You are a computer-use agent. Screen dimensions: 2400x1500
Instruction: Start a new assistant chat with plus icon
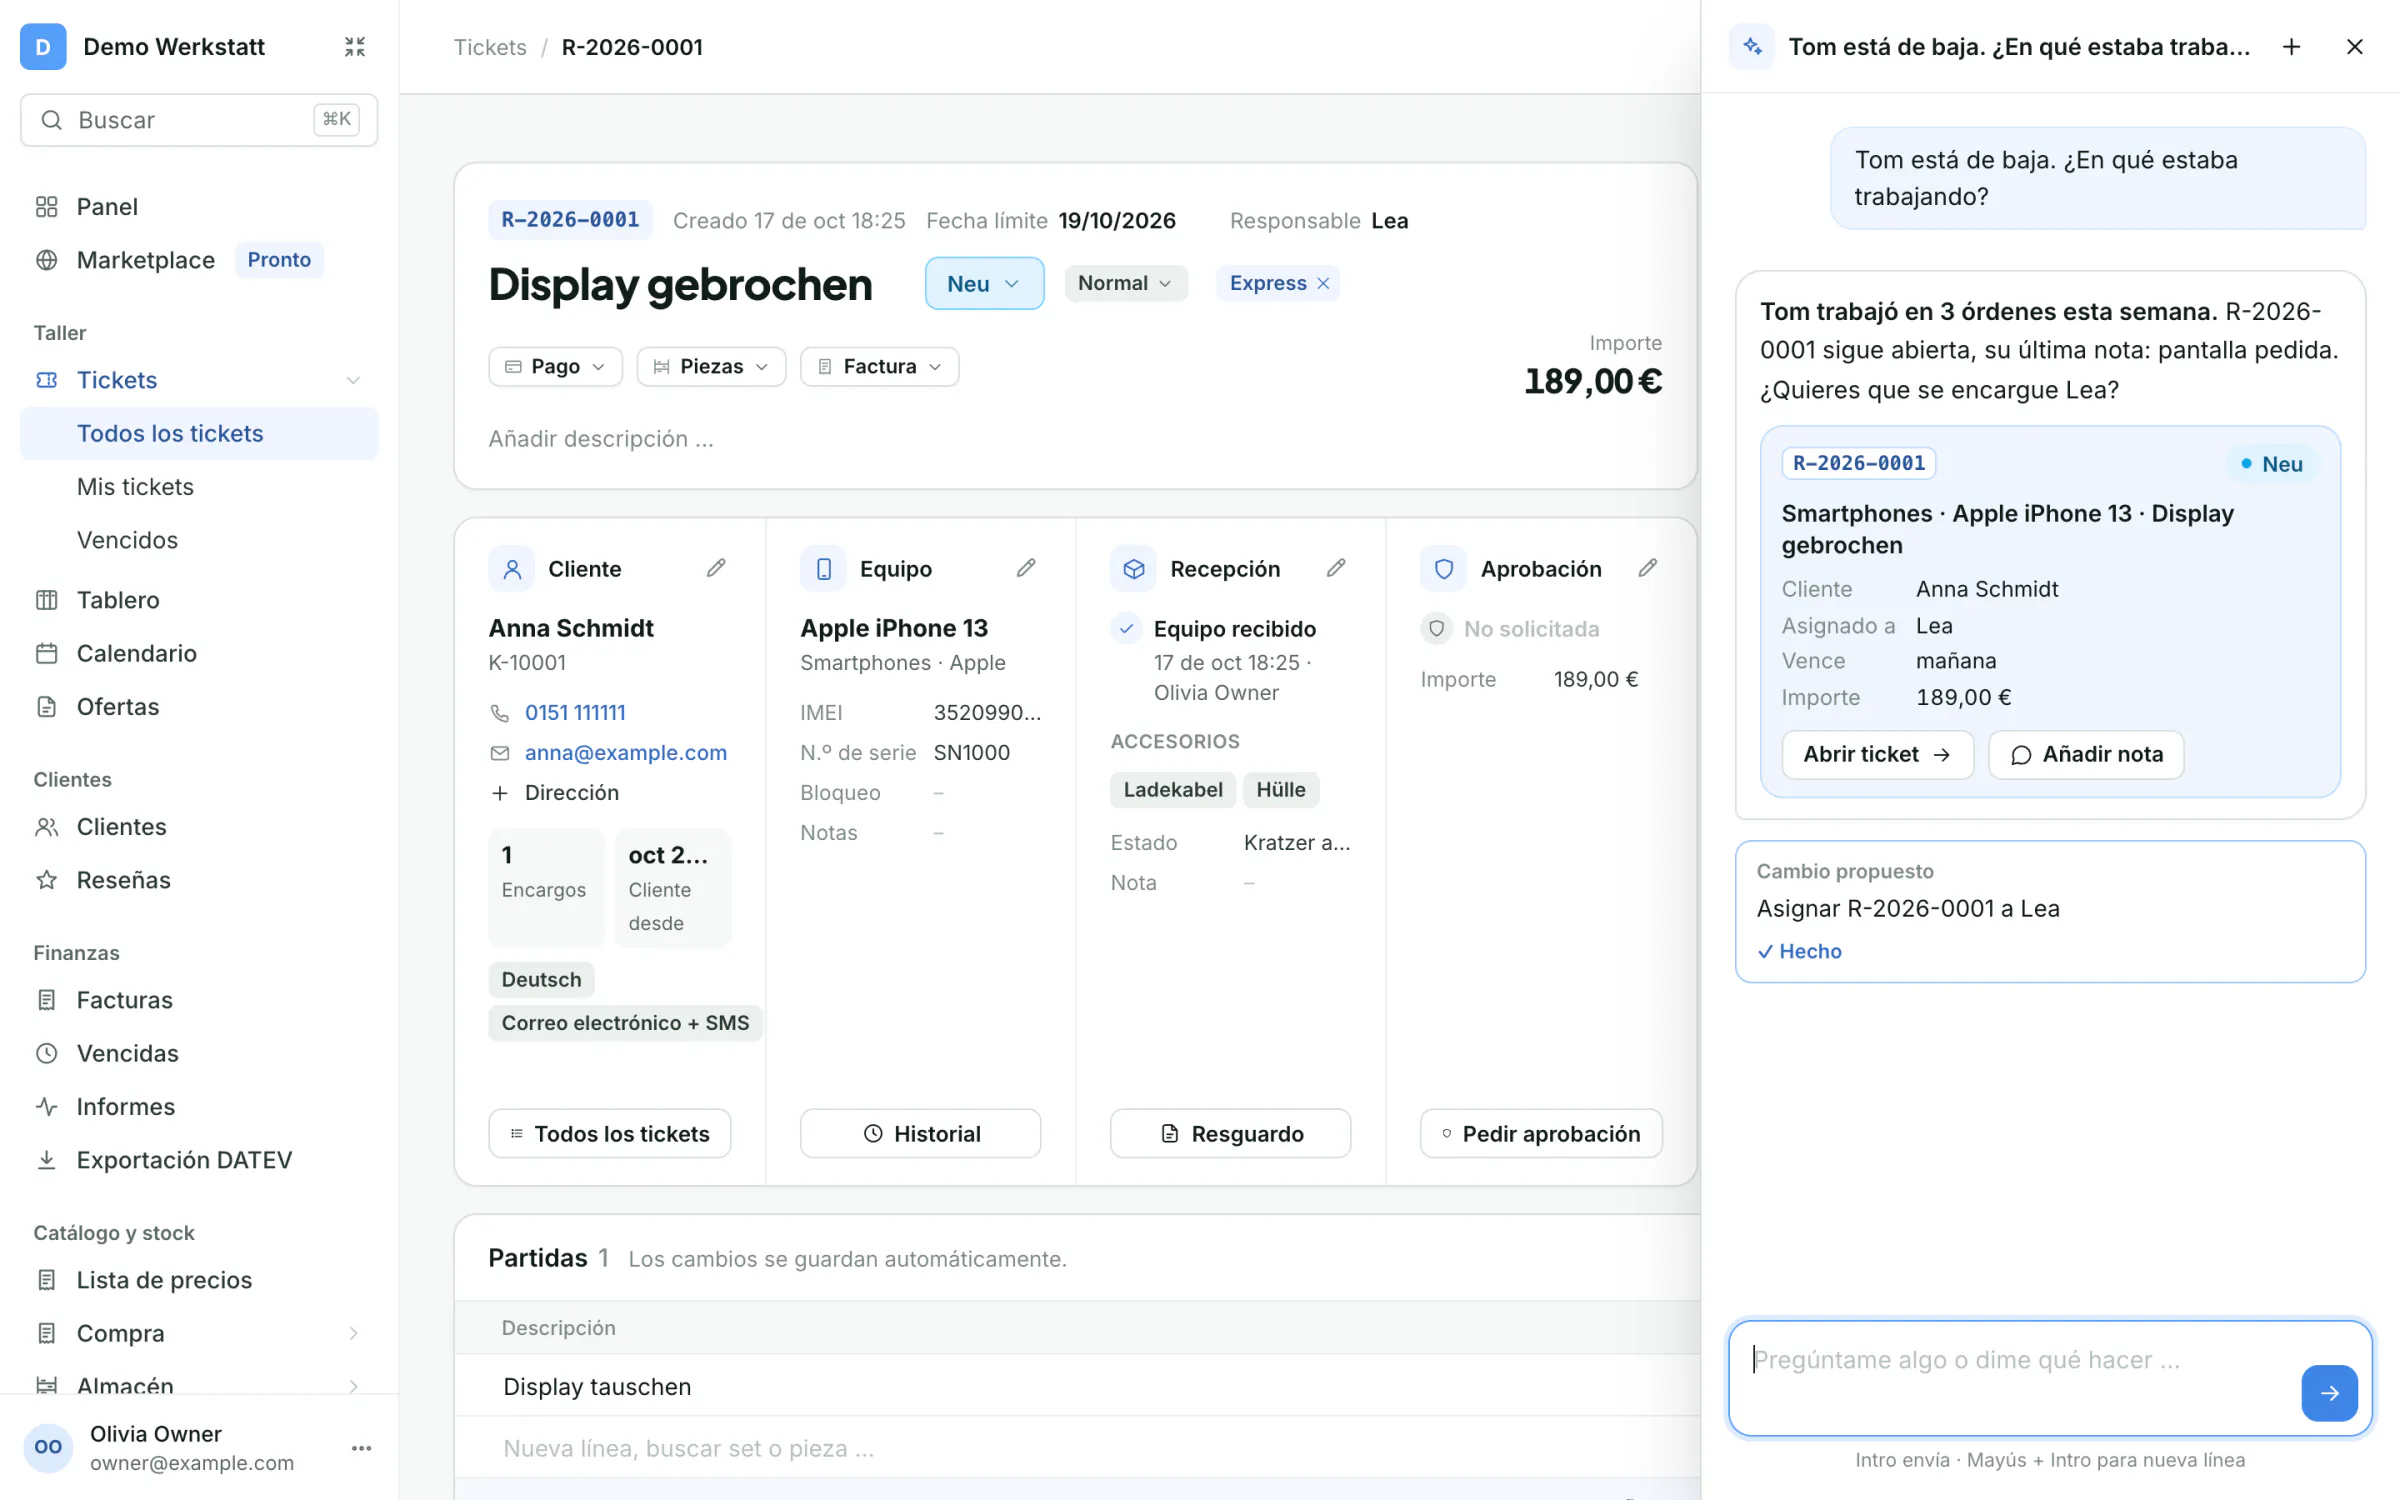[x=2291, y=47]
